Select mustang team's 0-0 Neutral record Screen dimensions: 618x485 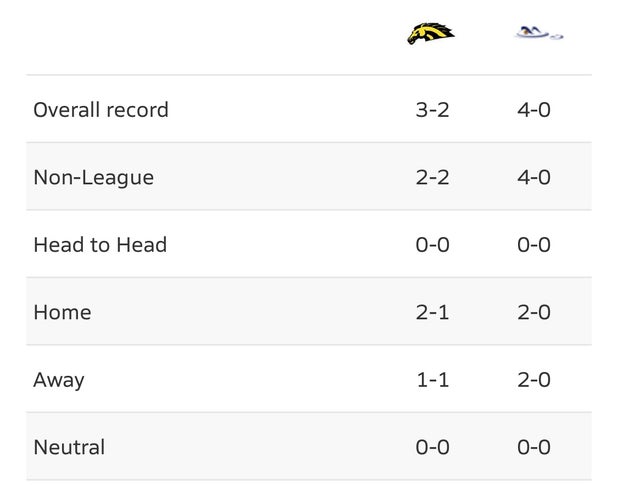click(x=432, y=447)
